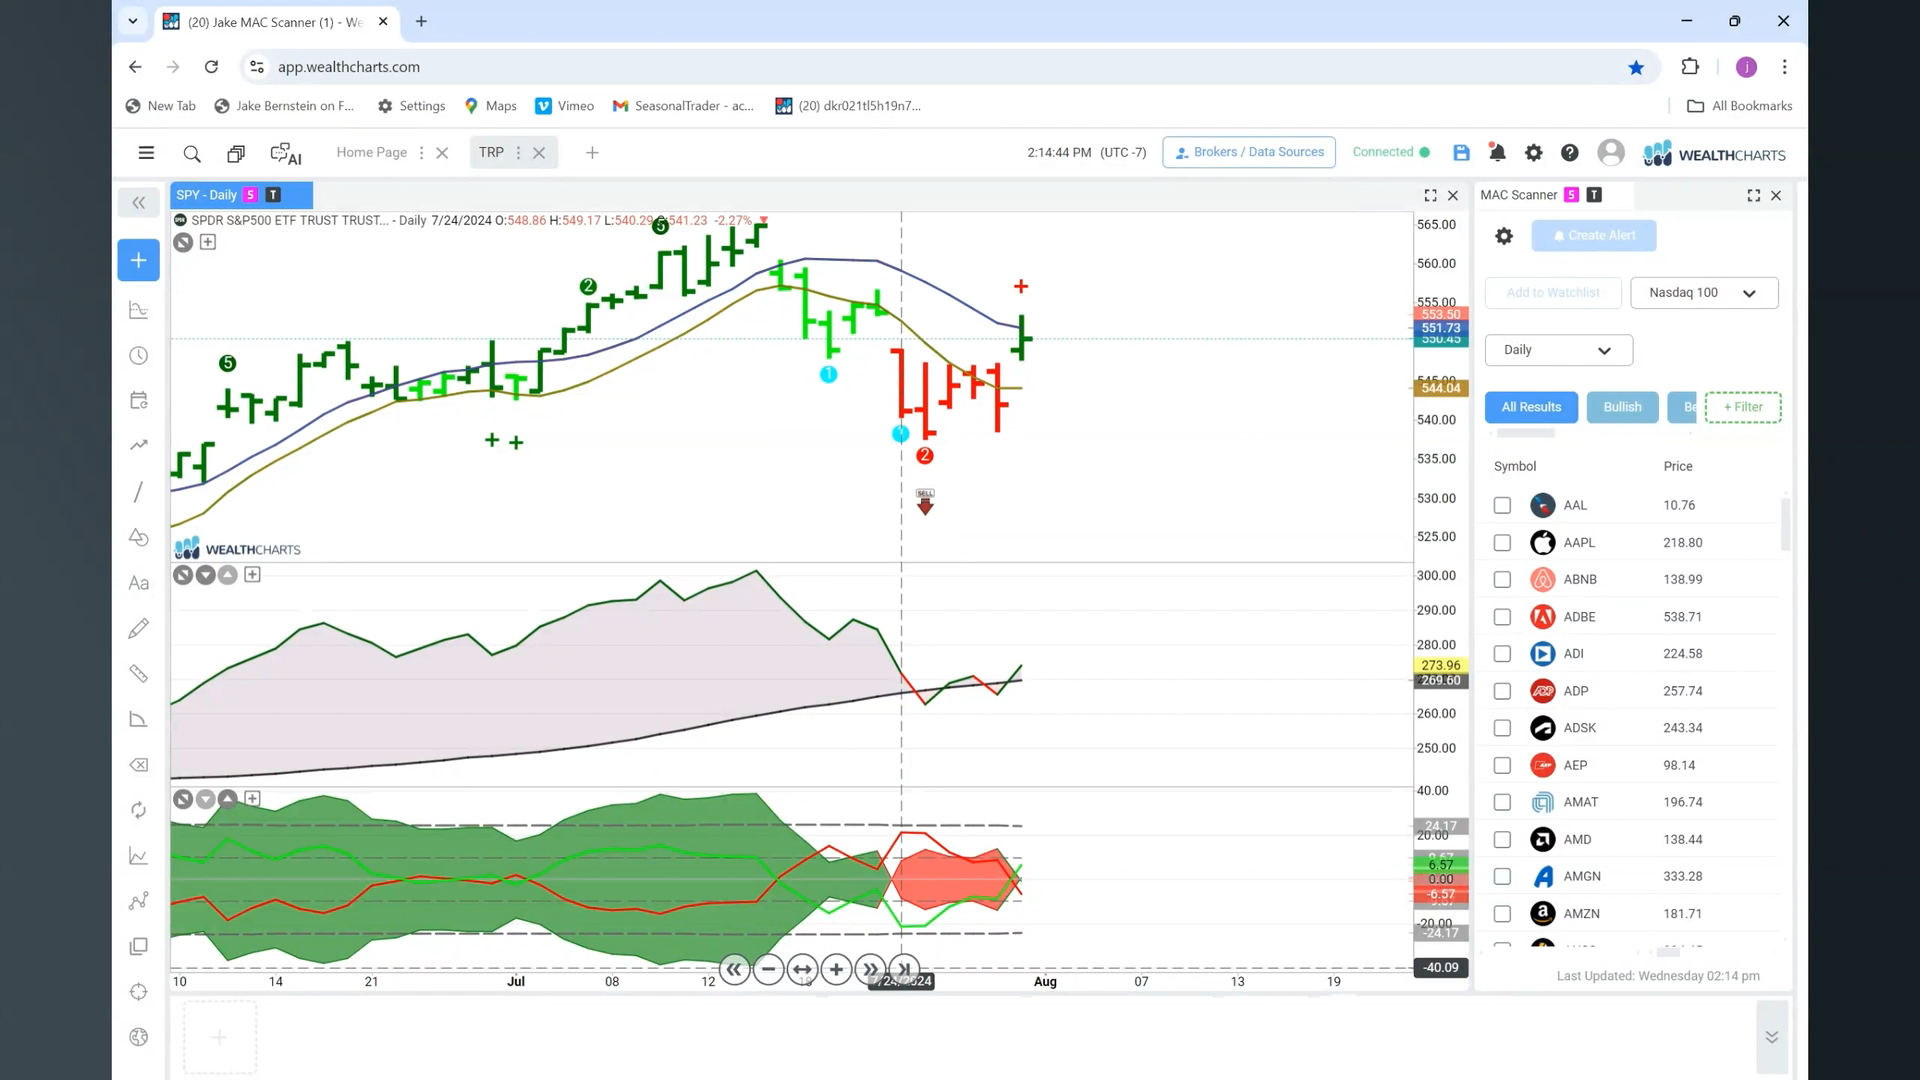This screenshot has width=1920, height=1080.
Task: Open Home Page tab options menu
Action: (x=421, y=153)
